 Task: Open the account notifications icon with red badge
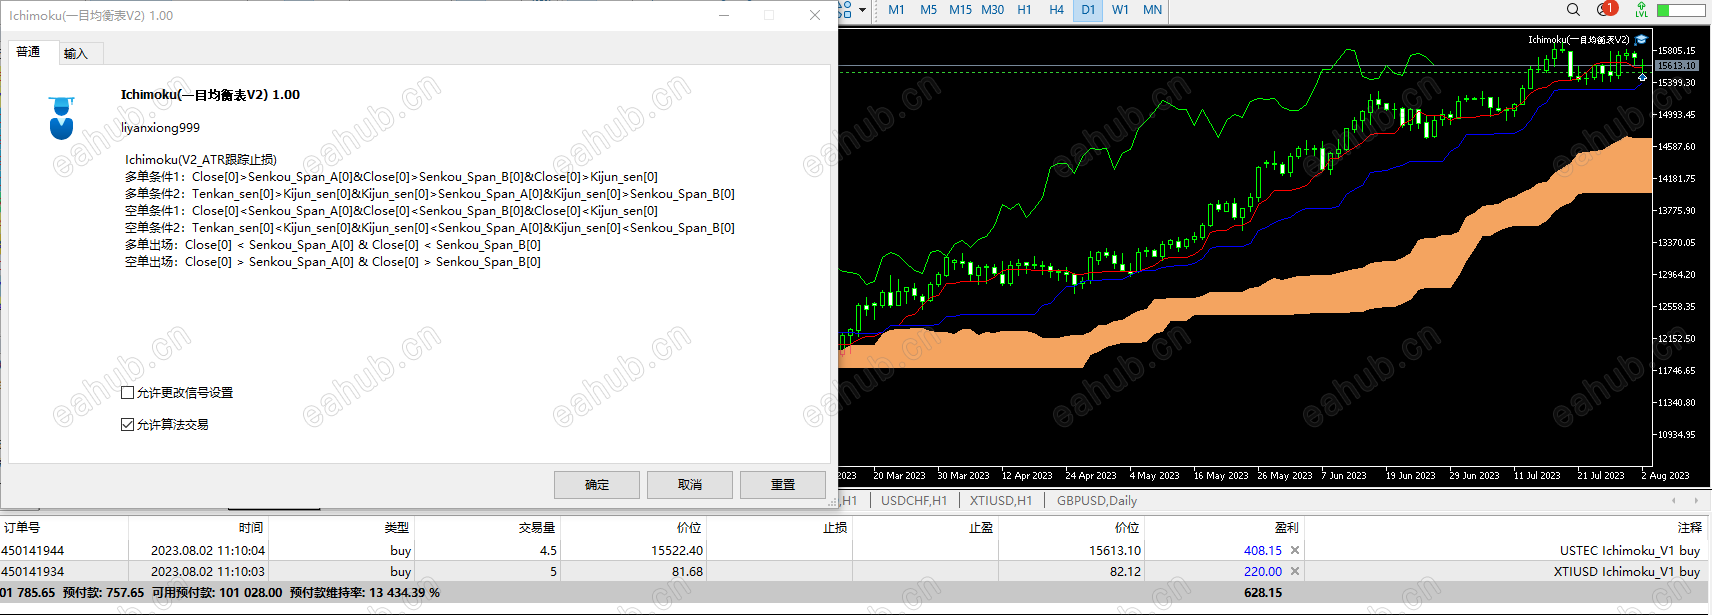click(1607, 9)
